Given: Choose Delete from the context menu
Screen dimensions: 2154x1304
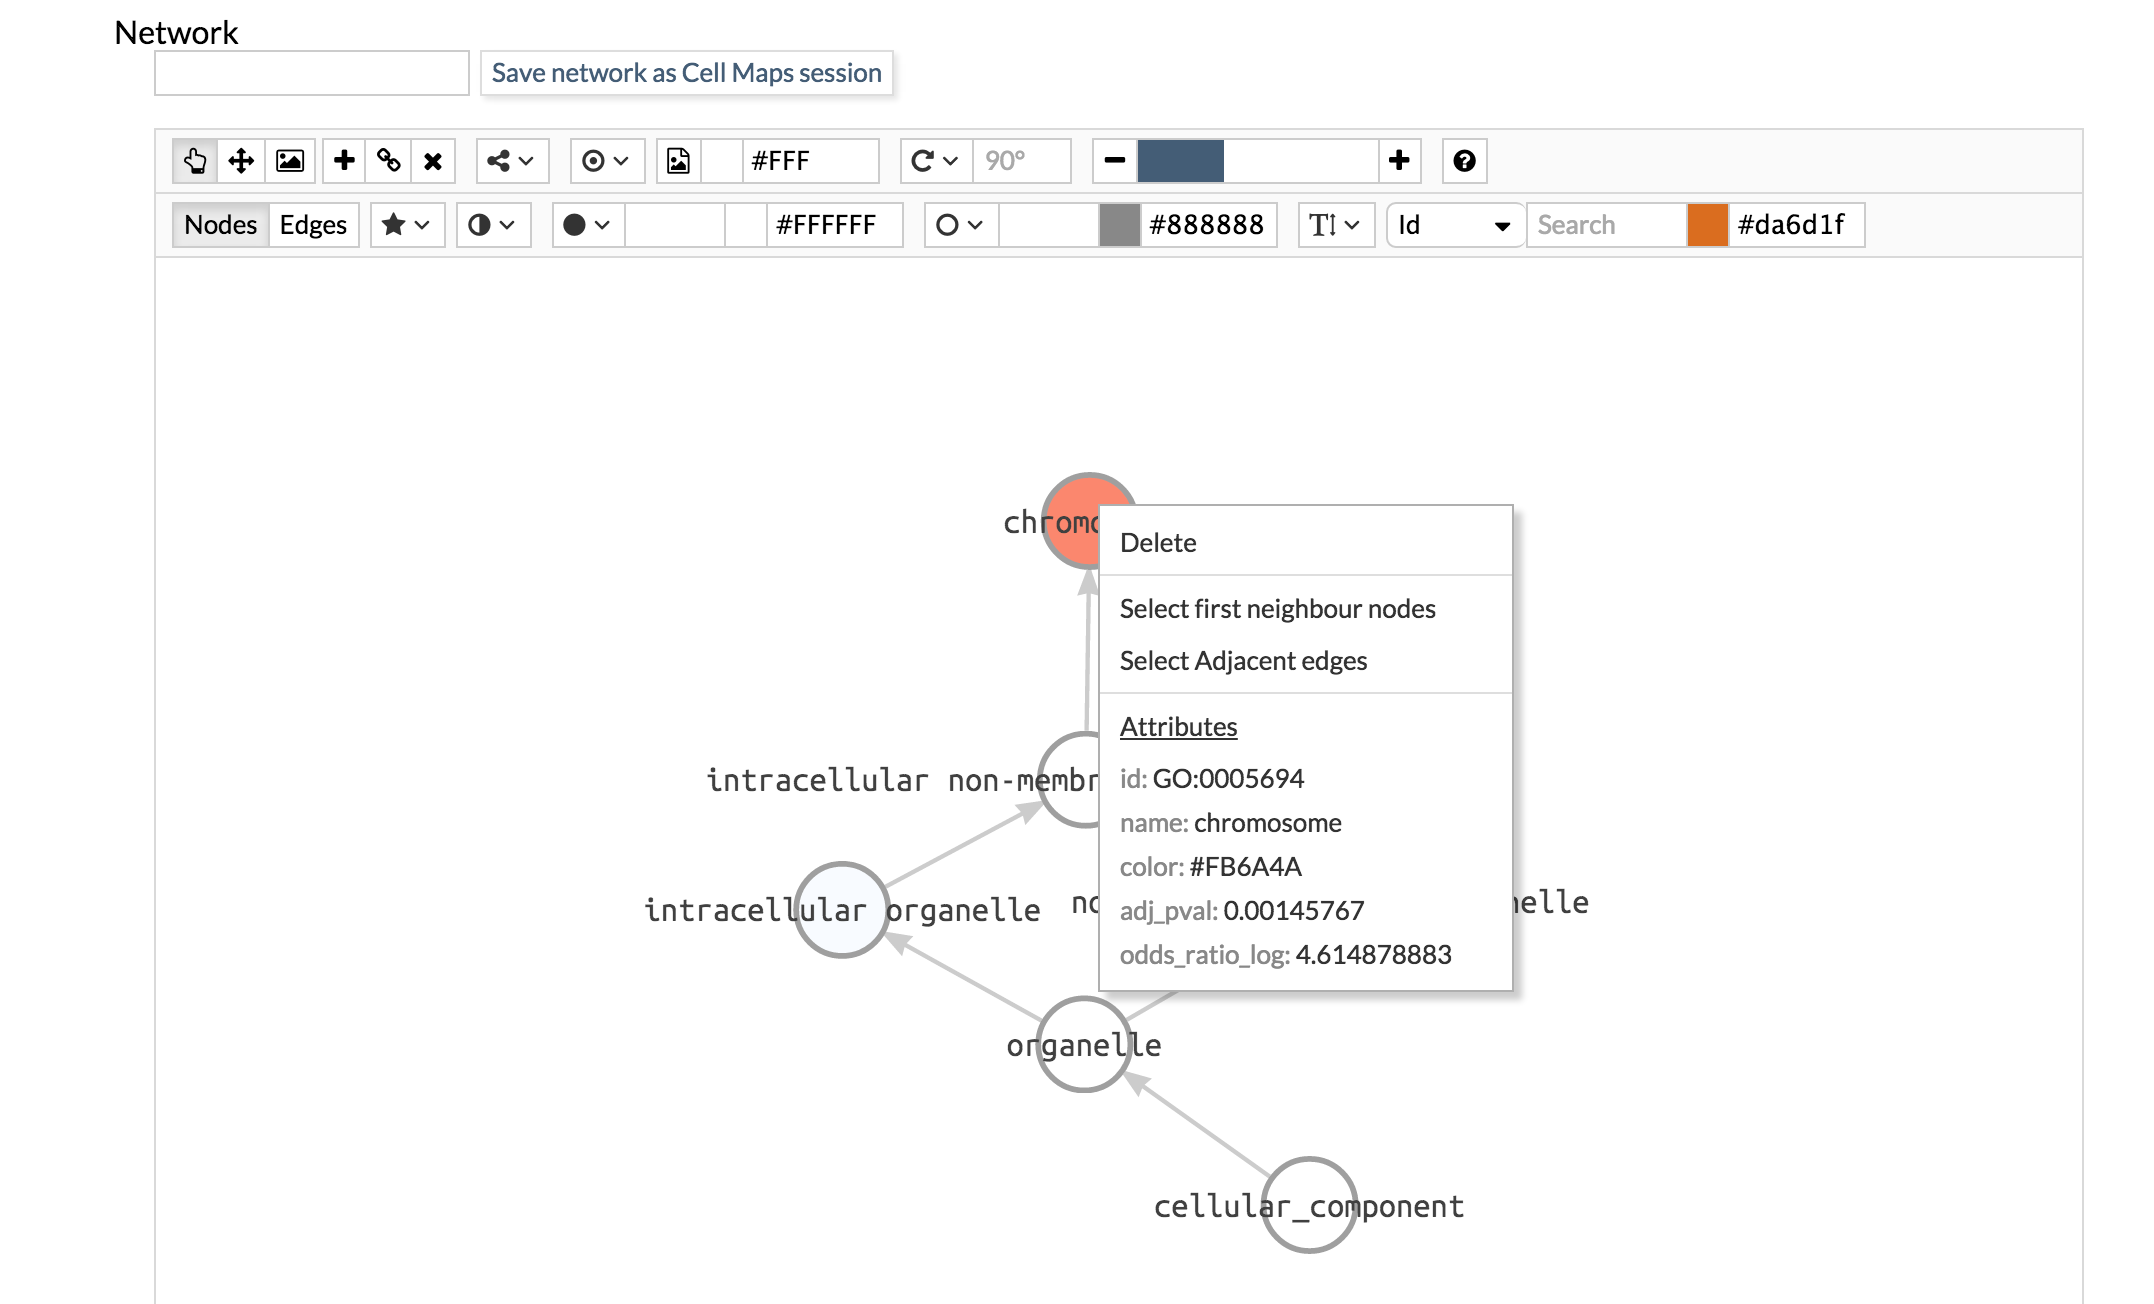Looking at the screenshot, I should [1306, 543].
